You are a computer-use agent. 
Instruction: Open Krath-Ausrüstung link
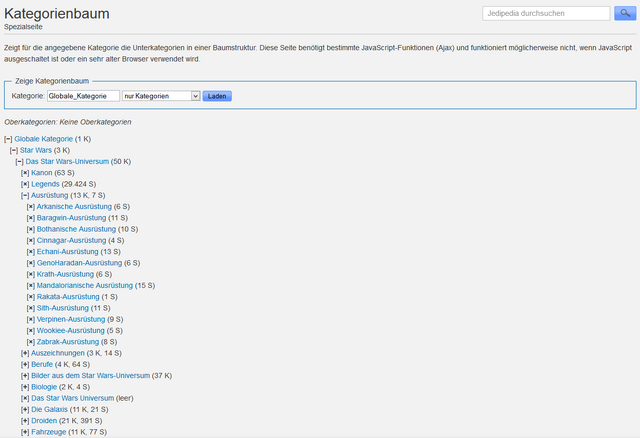click(65, 274)
